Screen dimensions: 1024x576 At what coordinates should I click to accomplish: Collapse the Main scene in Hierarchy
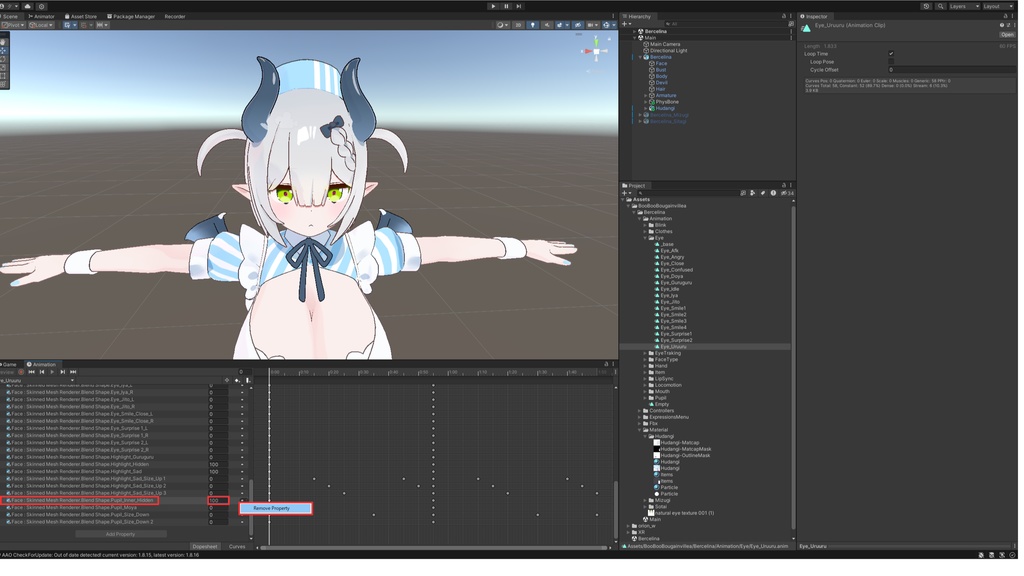(x=634, y=38)
